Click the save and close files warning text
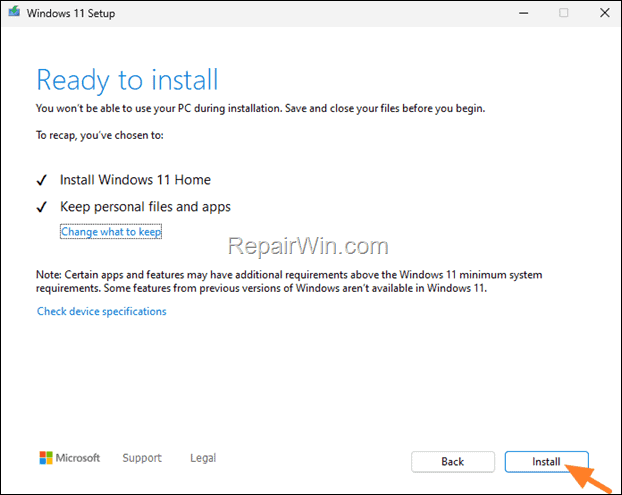 click(260, 108)
